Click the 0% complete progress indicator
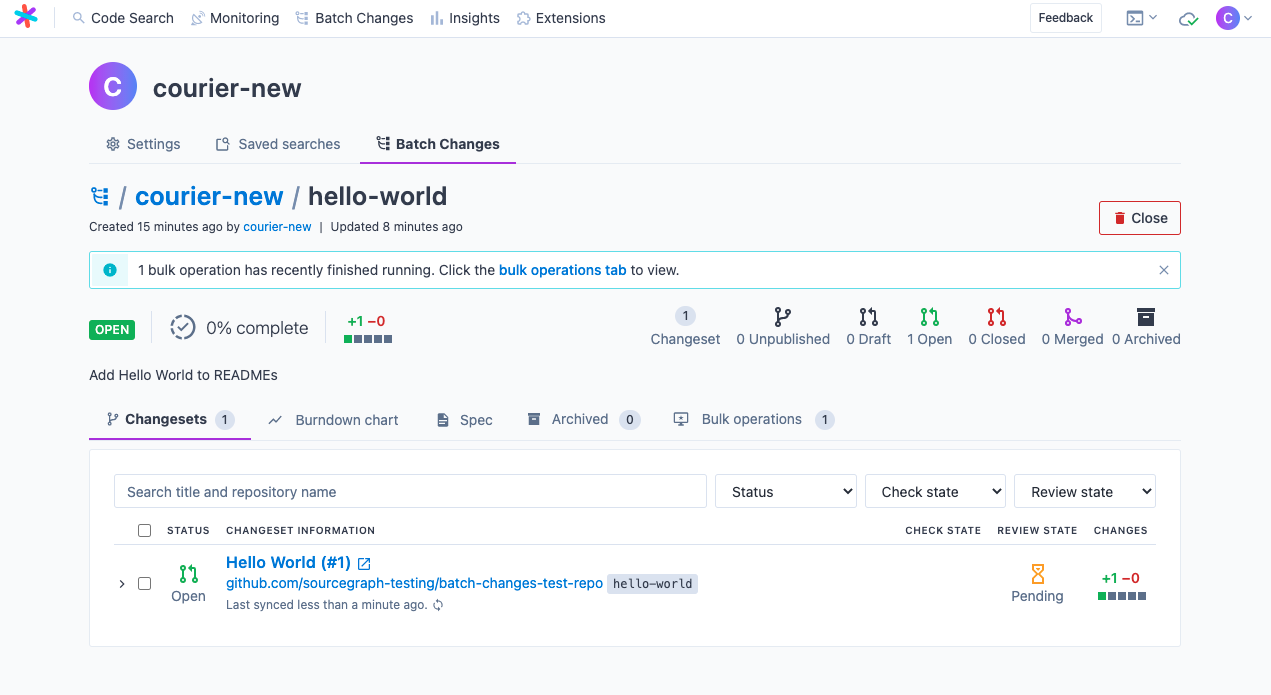This screenshot has height=695, width=1271. (x=239, y=327)
